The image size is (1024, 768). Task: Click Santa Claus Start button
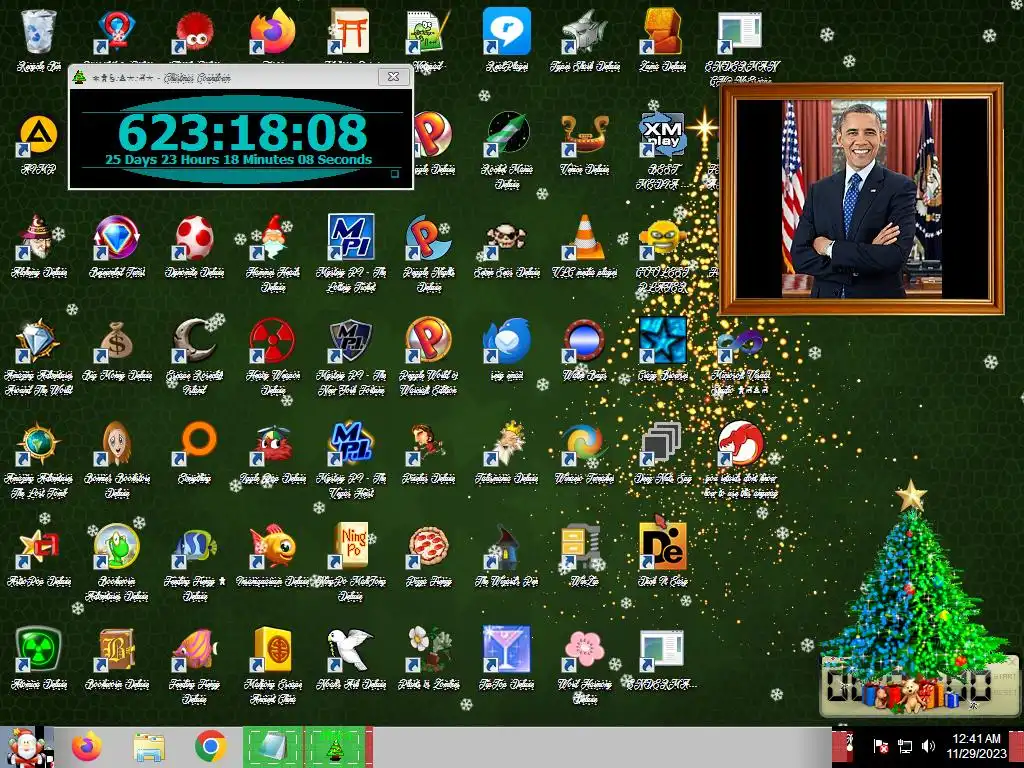(x=27, y=747)
